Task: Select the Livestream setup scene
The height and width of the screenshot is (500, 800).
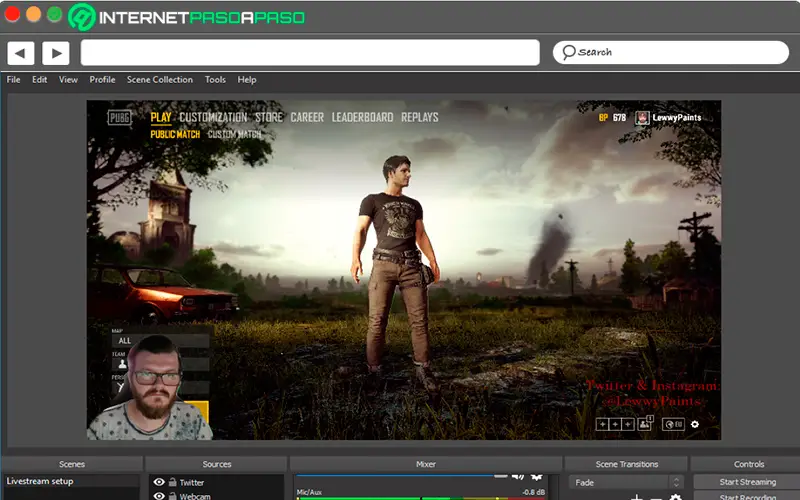Action: 71,481
